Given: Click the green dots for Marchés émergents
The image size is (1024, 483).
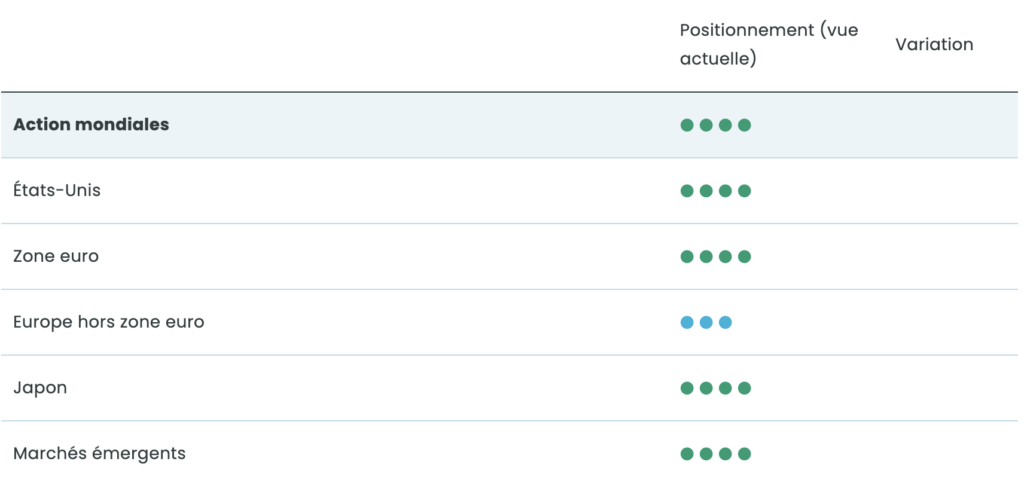Looking at the screenshot, I should [715, 454].
